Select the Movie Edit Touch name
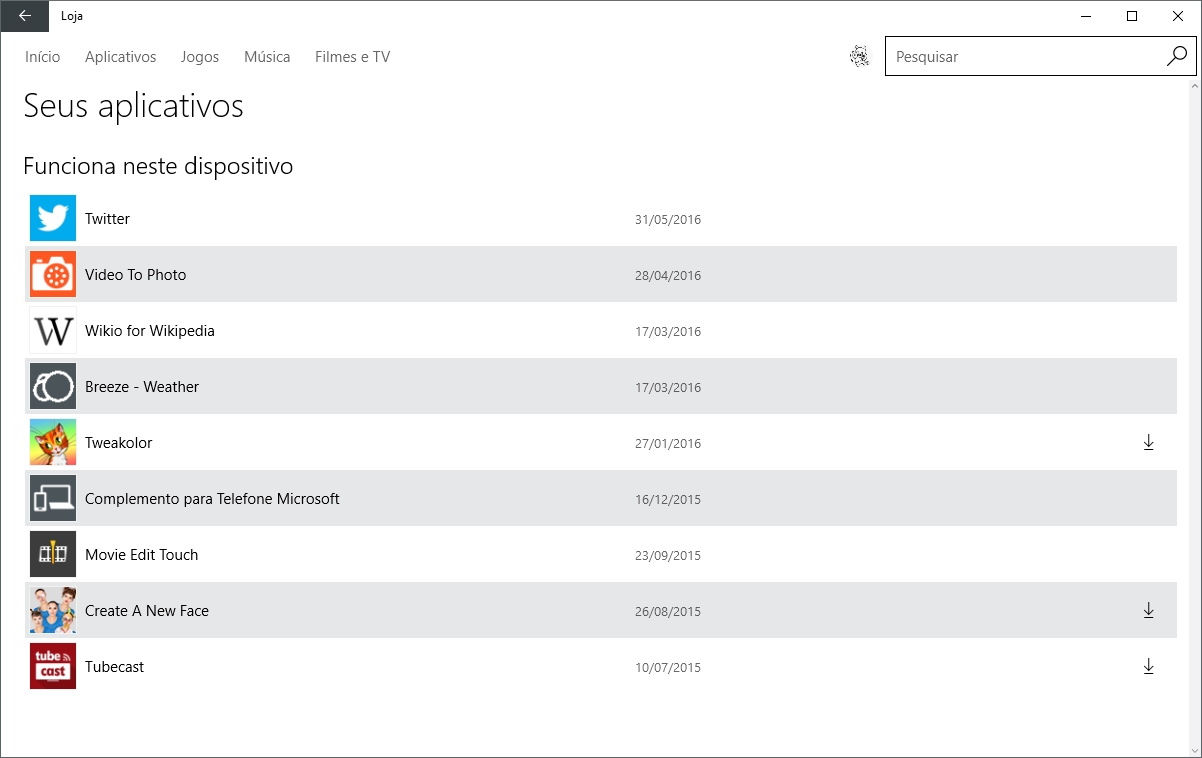This screenshot has height=758, width=1202. click(142, 555)
